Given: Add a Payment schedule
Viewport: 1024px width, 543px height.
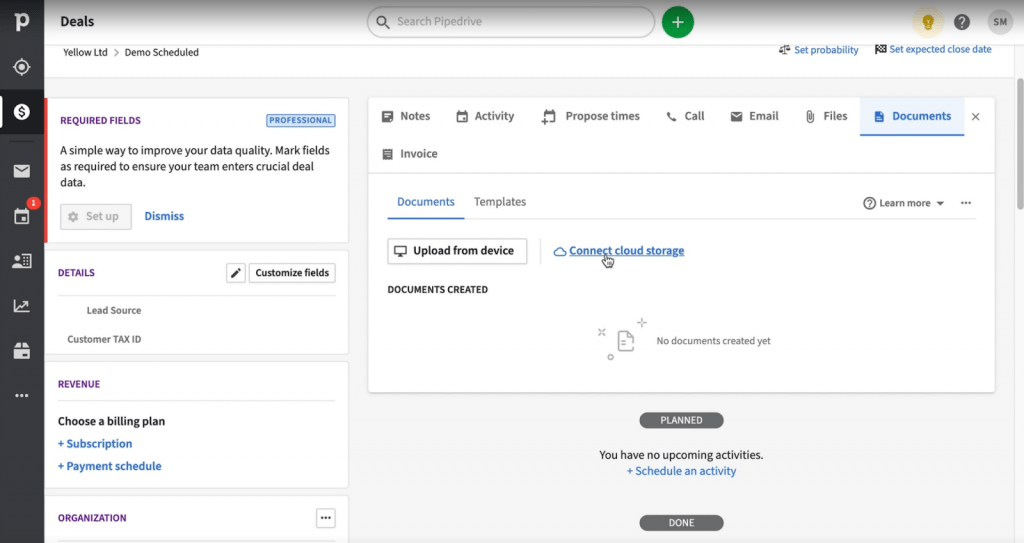Looking at the screenshot, I should [x=110, y=466].
